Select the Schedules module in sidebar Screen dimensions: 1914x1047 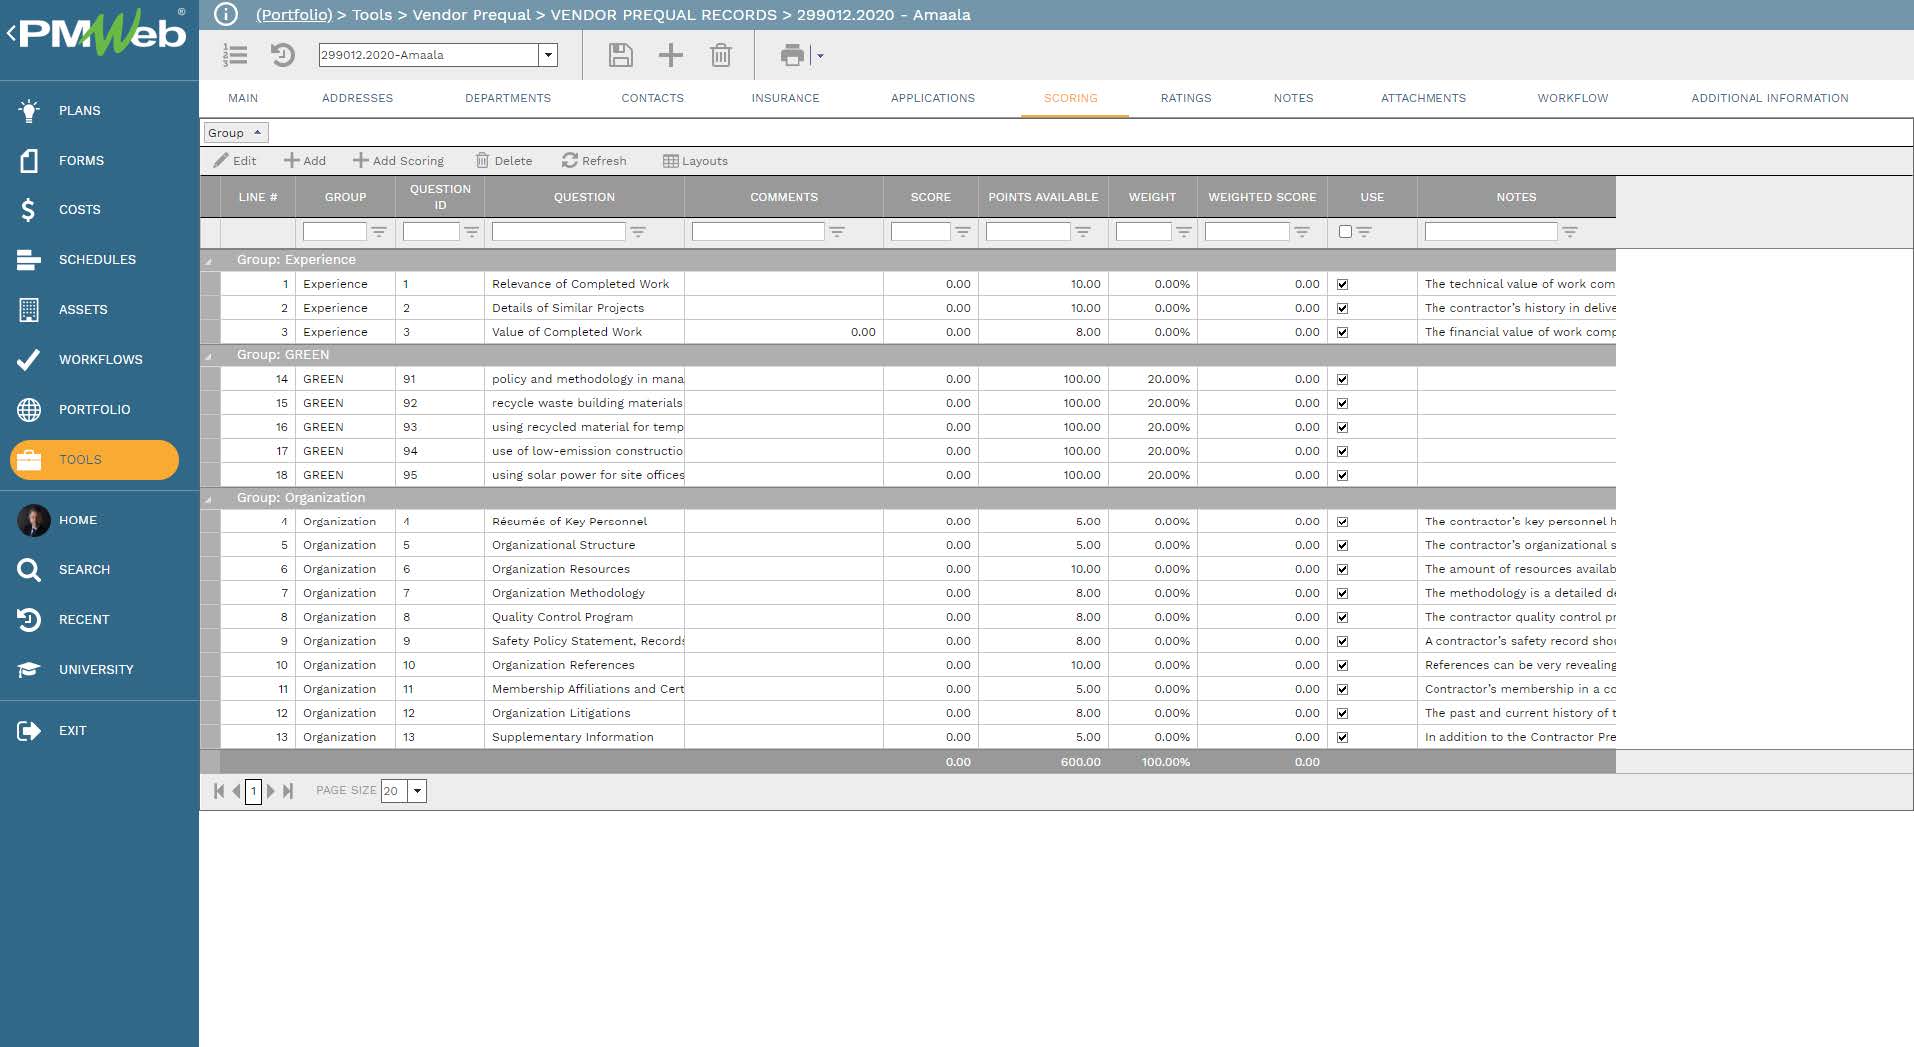97,259
